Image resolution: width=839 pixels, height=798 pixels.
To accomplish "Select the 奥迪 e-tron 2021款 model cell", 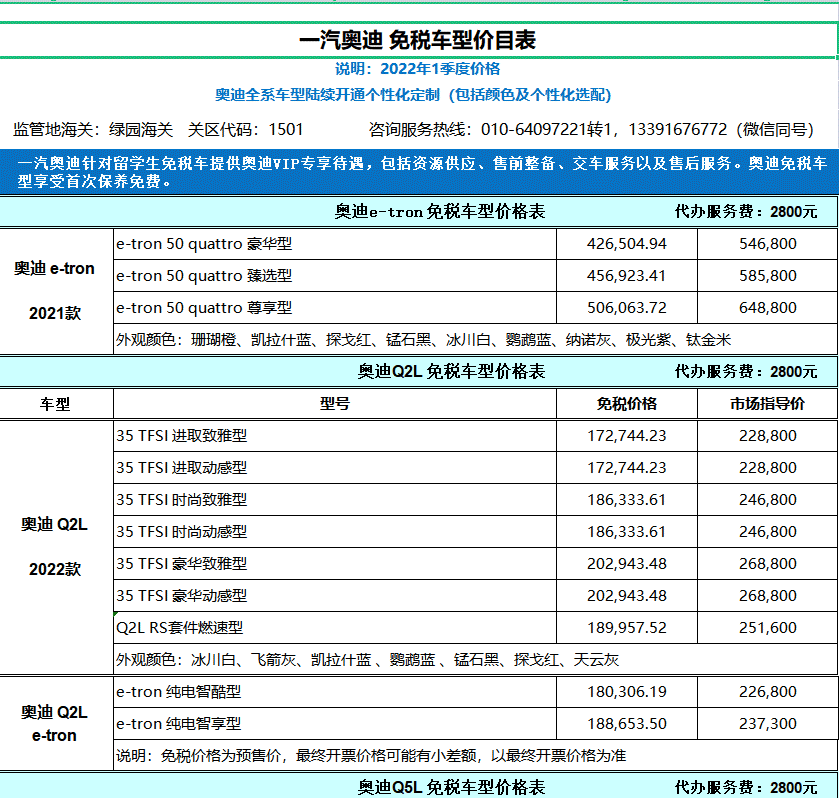I will [56, 291].
